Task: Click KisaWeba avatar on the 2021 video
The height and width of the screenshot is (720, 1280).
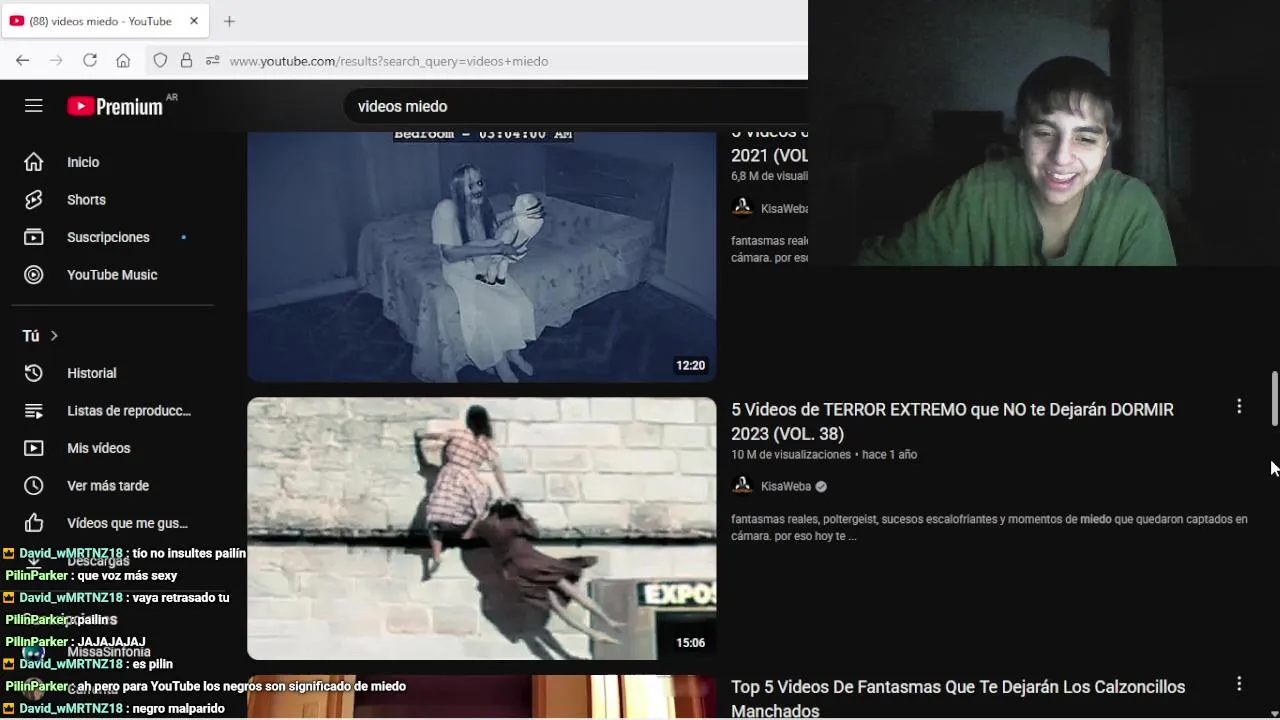Action: point(742,208)
